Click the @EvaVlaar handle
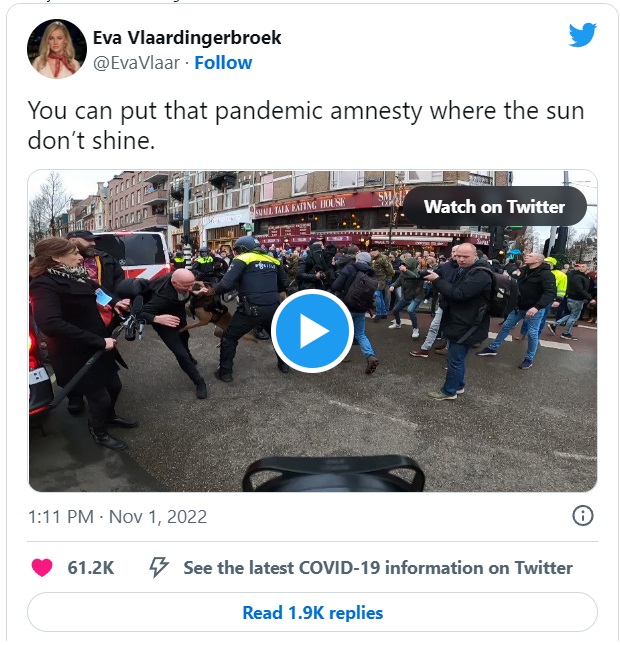Screen dimensions: 620x645 point(136,63)
